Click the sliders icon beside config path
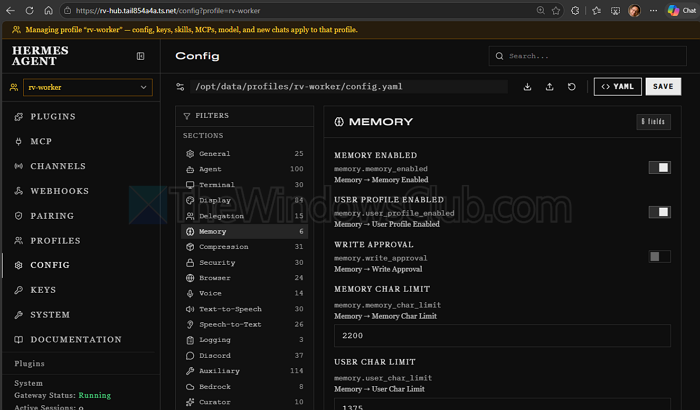700x410 pixels. click(180, 87)
